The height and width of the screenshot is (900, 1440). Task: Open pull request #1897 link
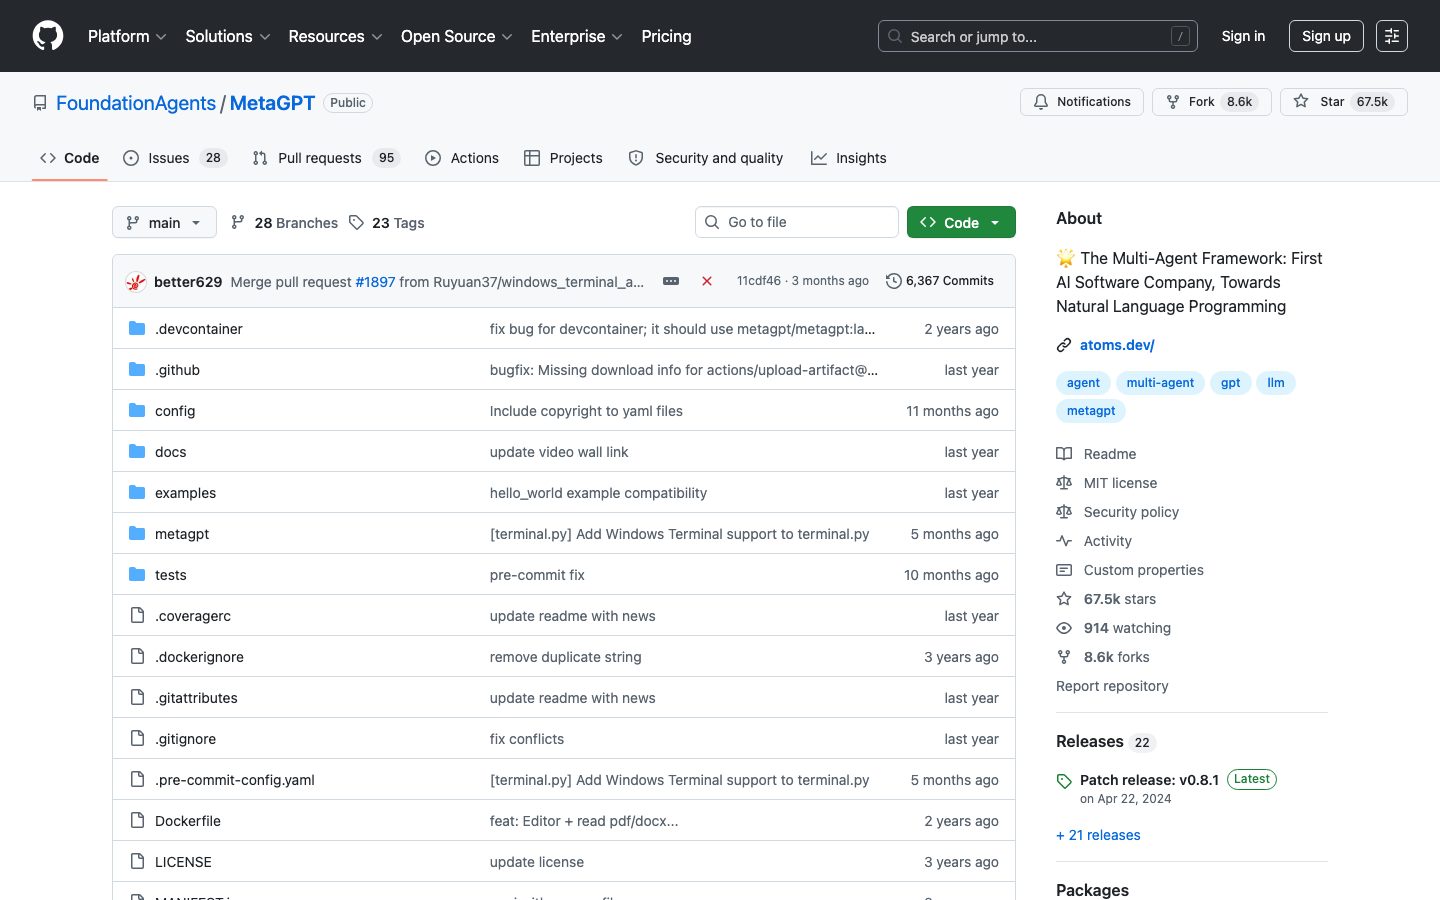(x=375, y=282)
